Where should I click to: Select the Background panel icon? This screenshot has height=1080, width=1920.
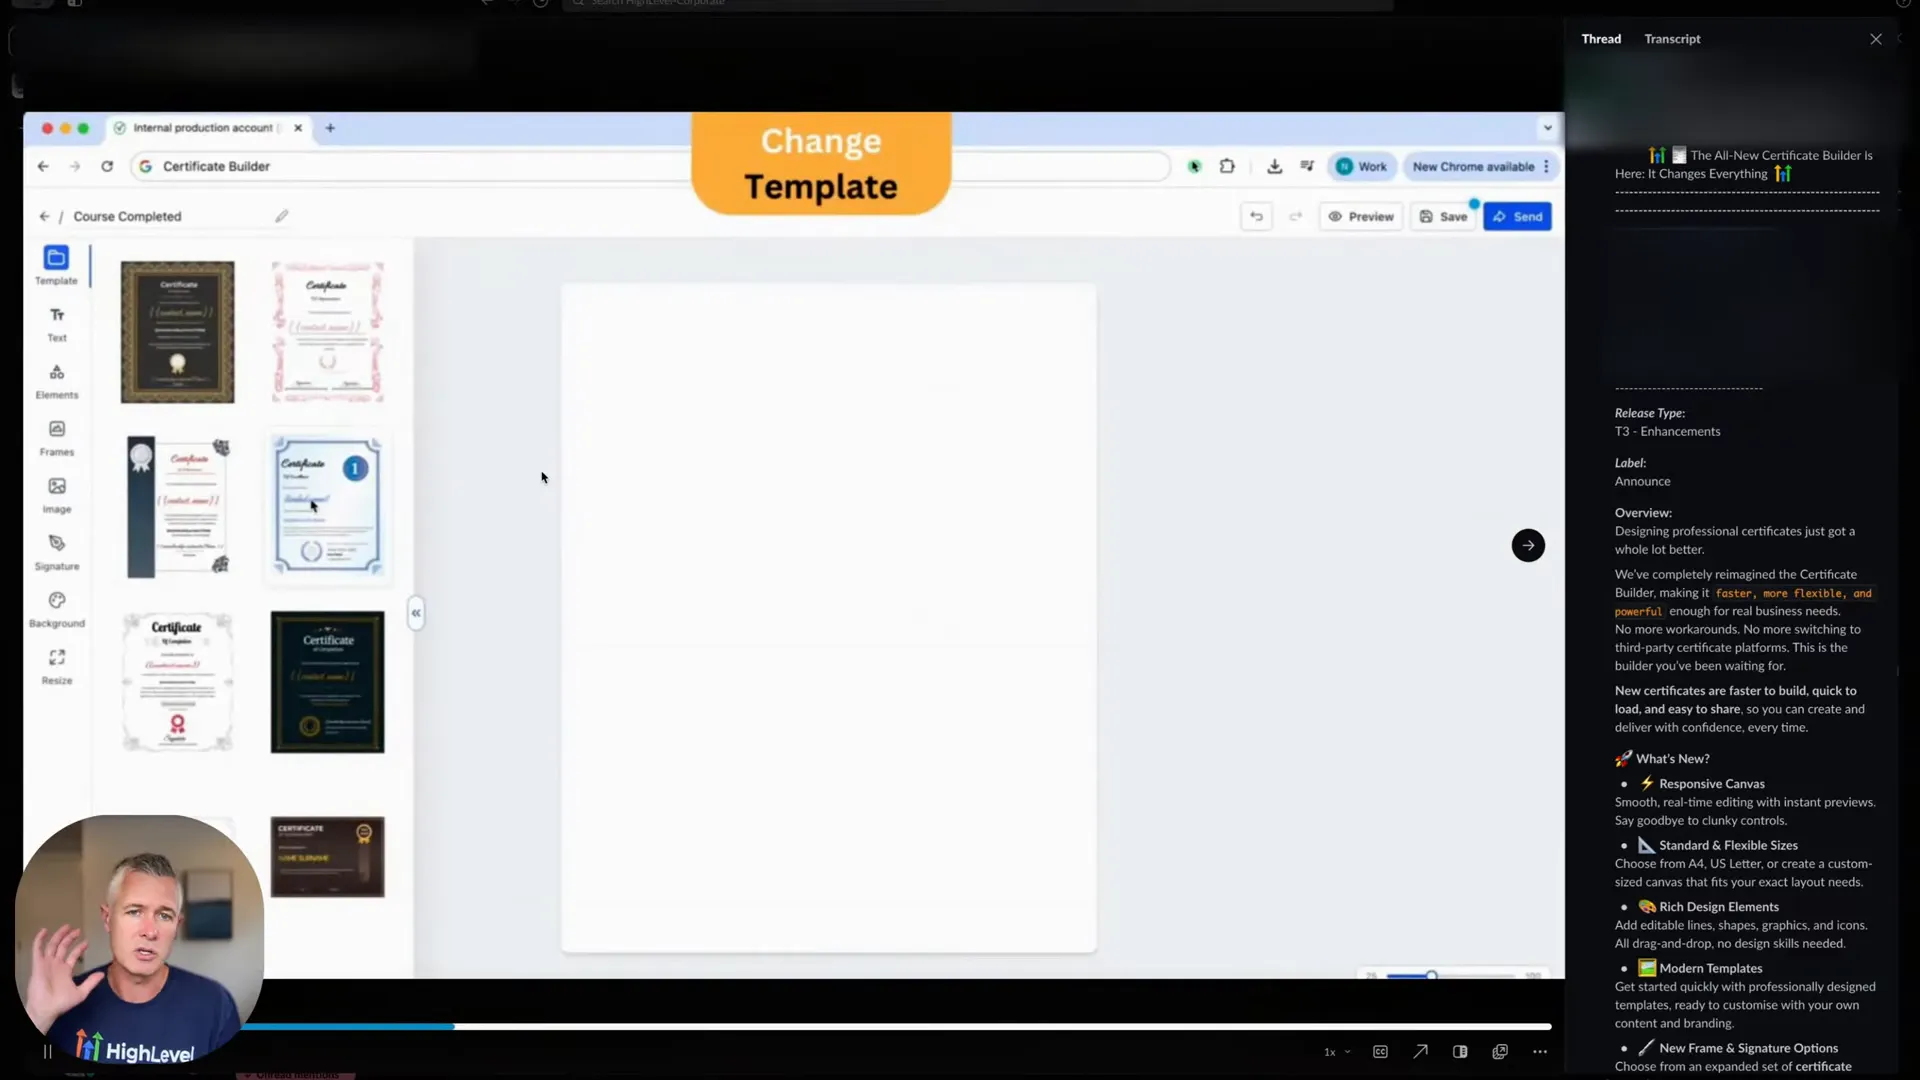(56, 608)
